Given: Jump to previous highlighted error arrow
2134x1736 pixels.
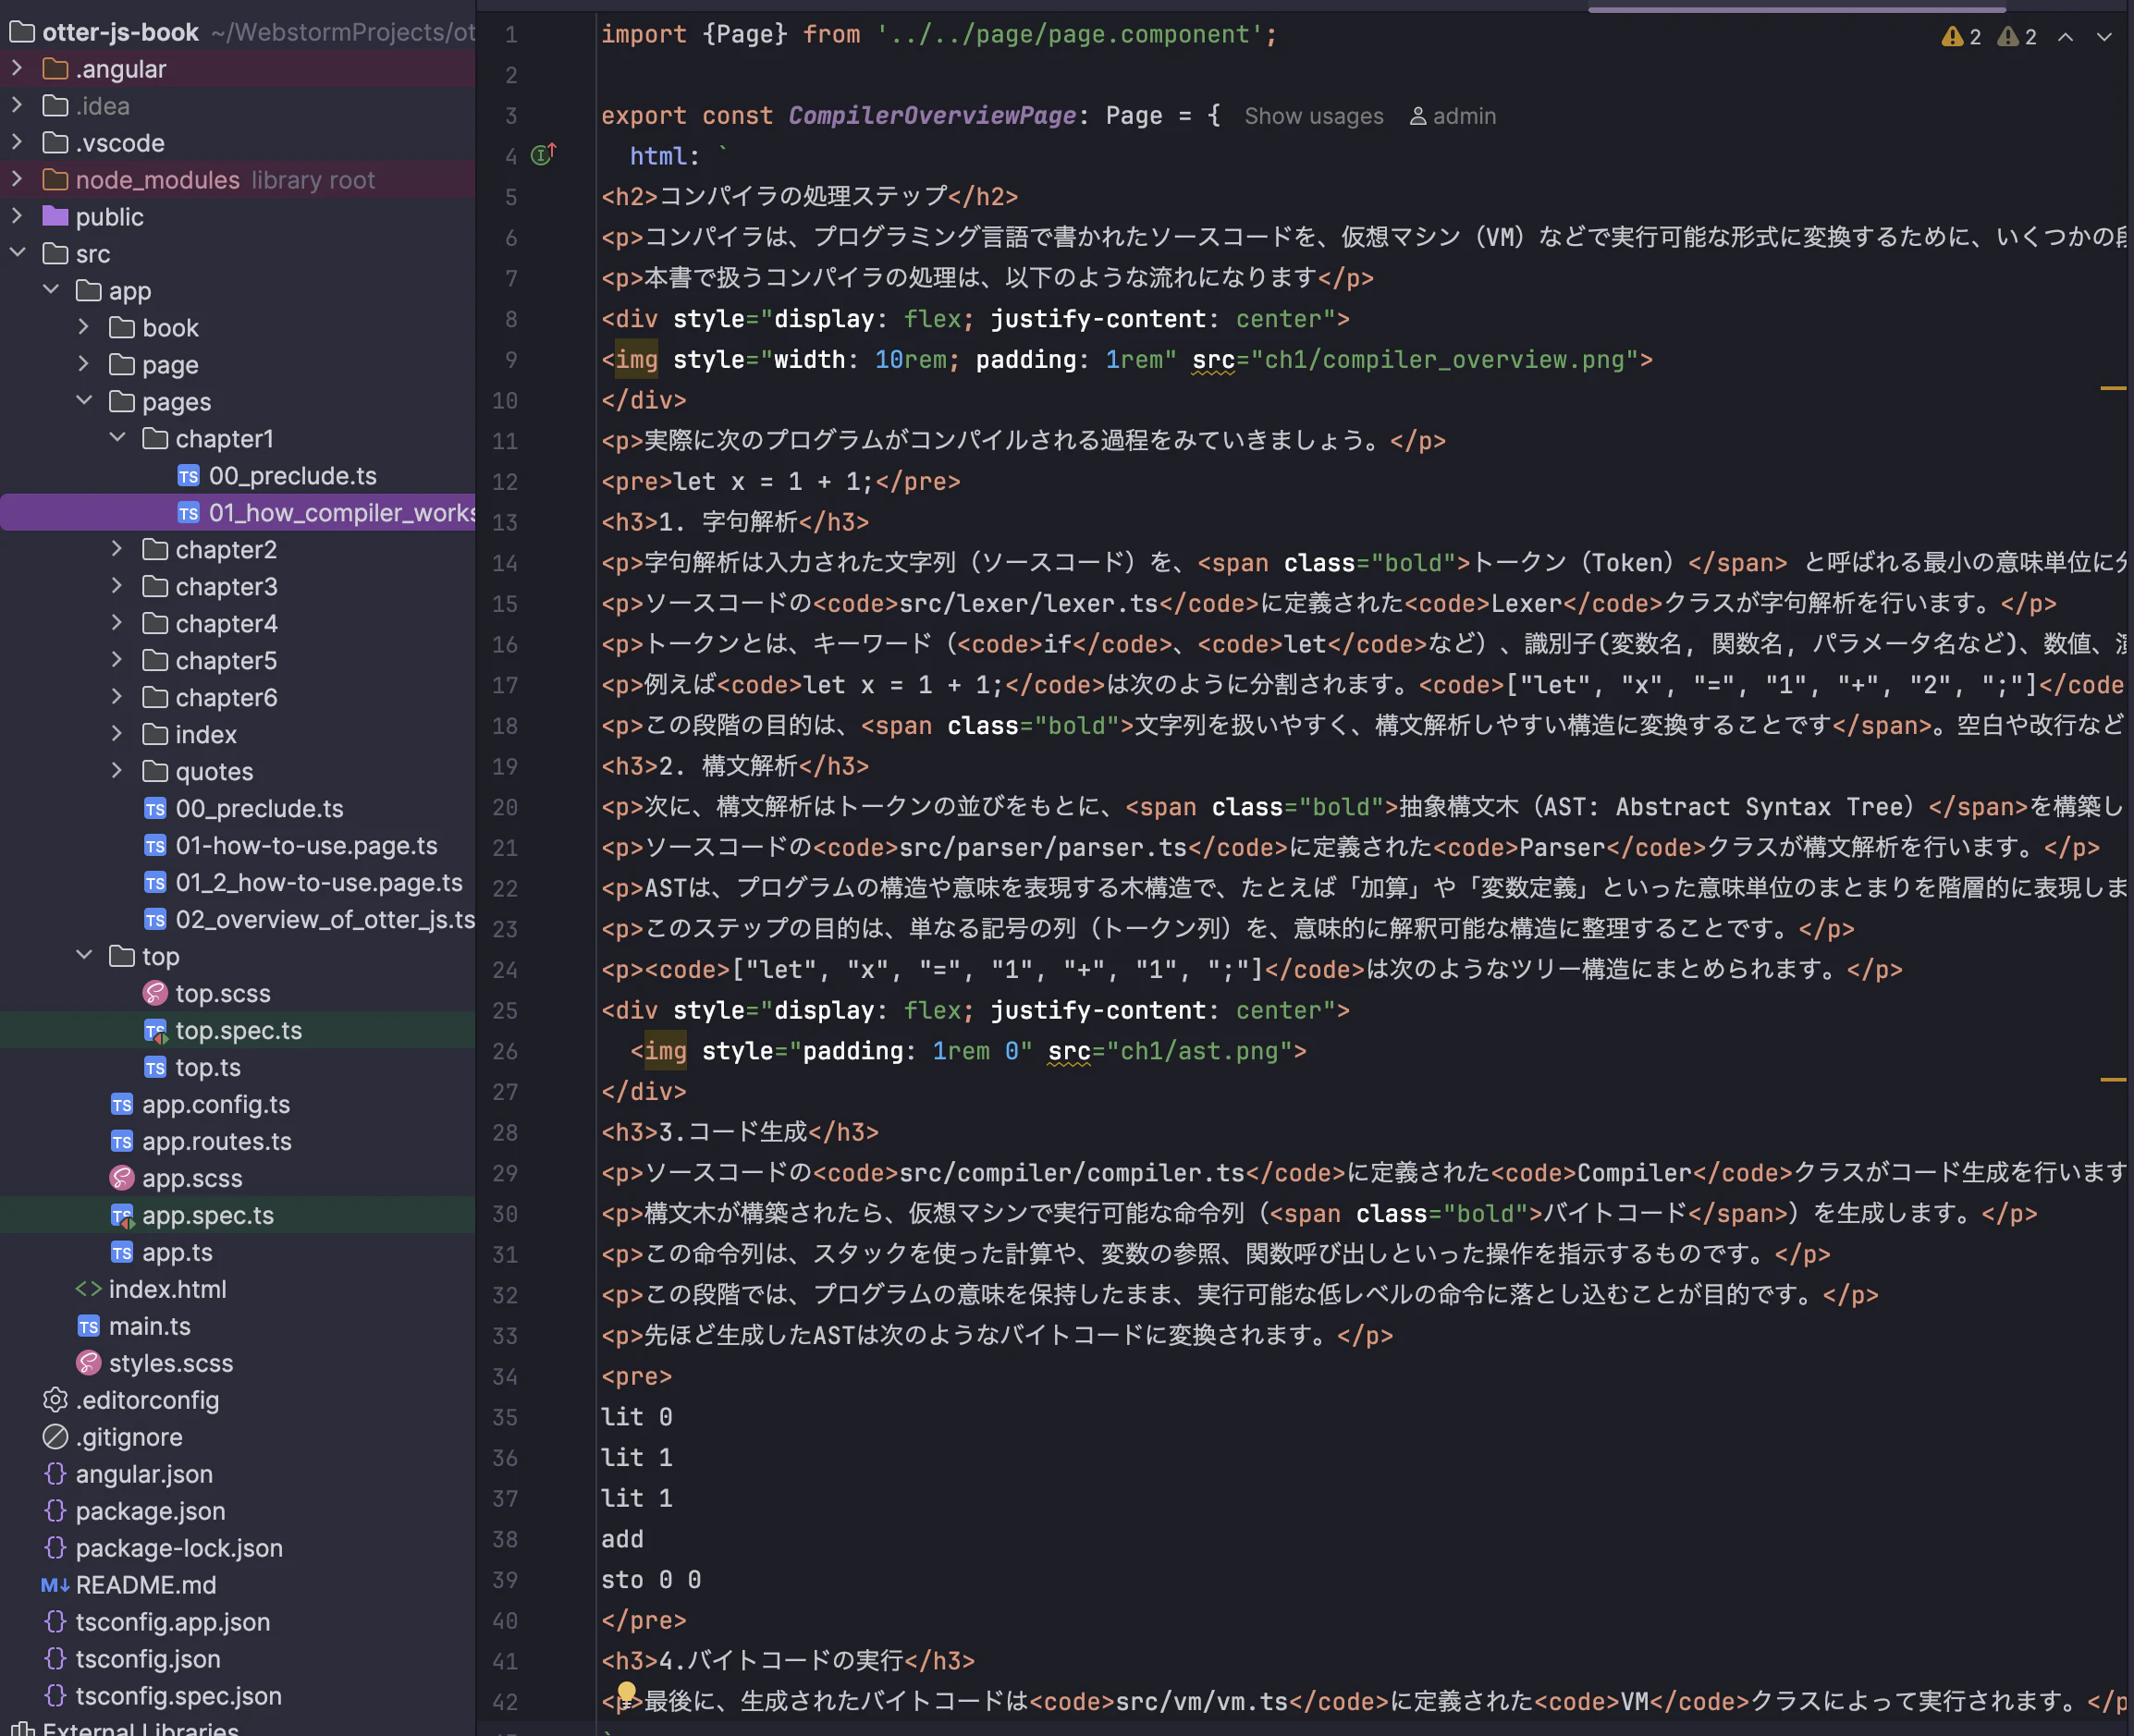Looking at the screenshot, I should [2065, 37].
